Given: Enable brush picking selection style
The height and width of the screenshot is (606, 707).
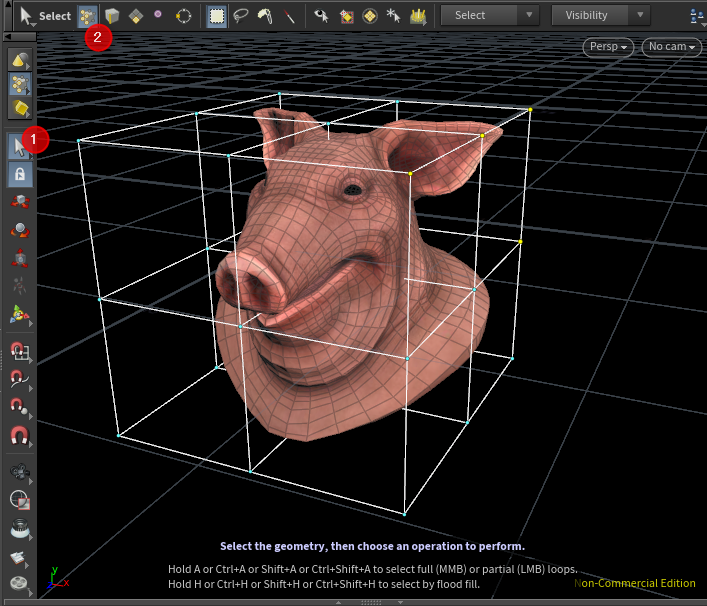Looking at the screenshot, I should [265, 16].
